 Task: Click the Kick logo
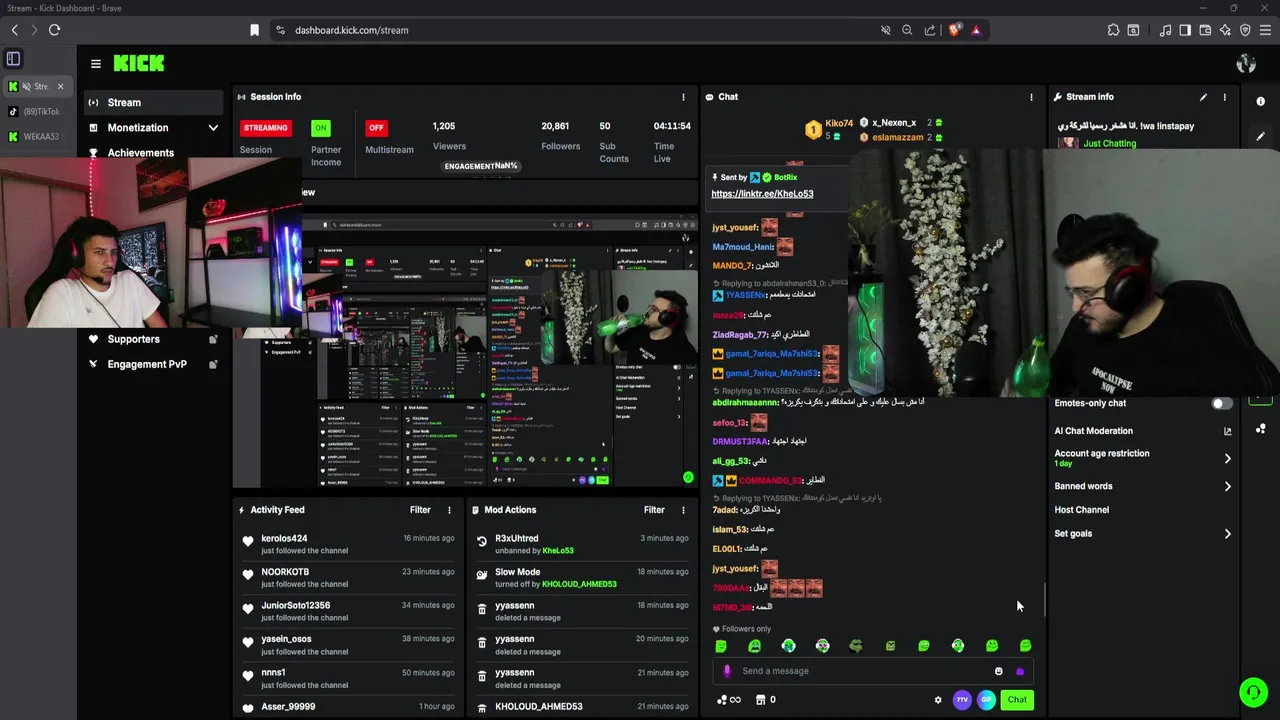[138, 63]
